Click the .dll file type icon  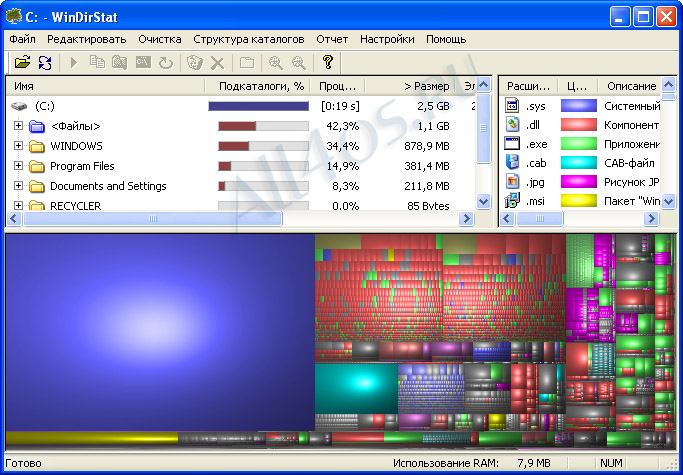(513, 125)
